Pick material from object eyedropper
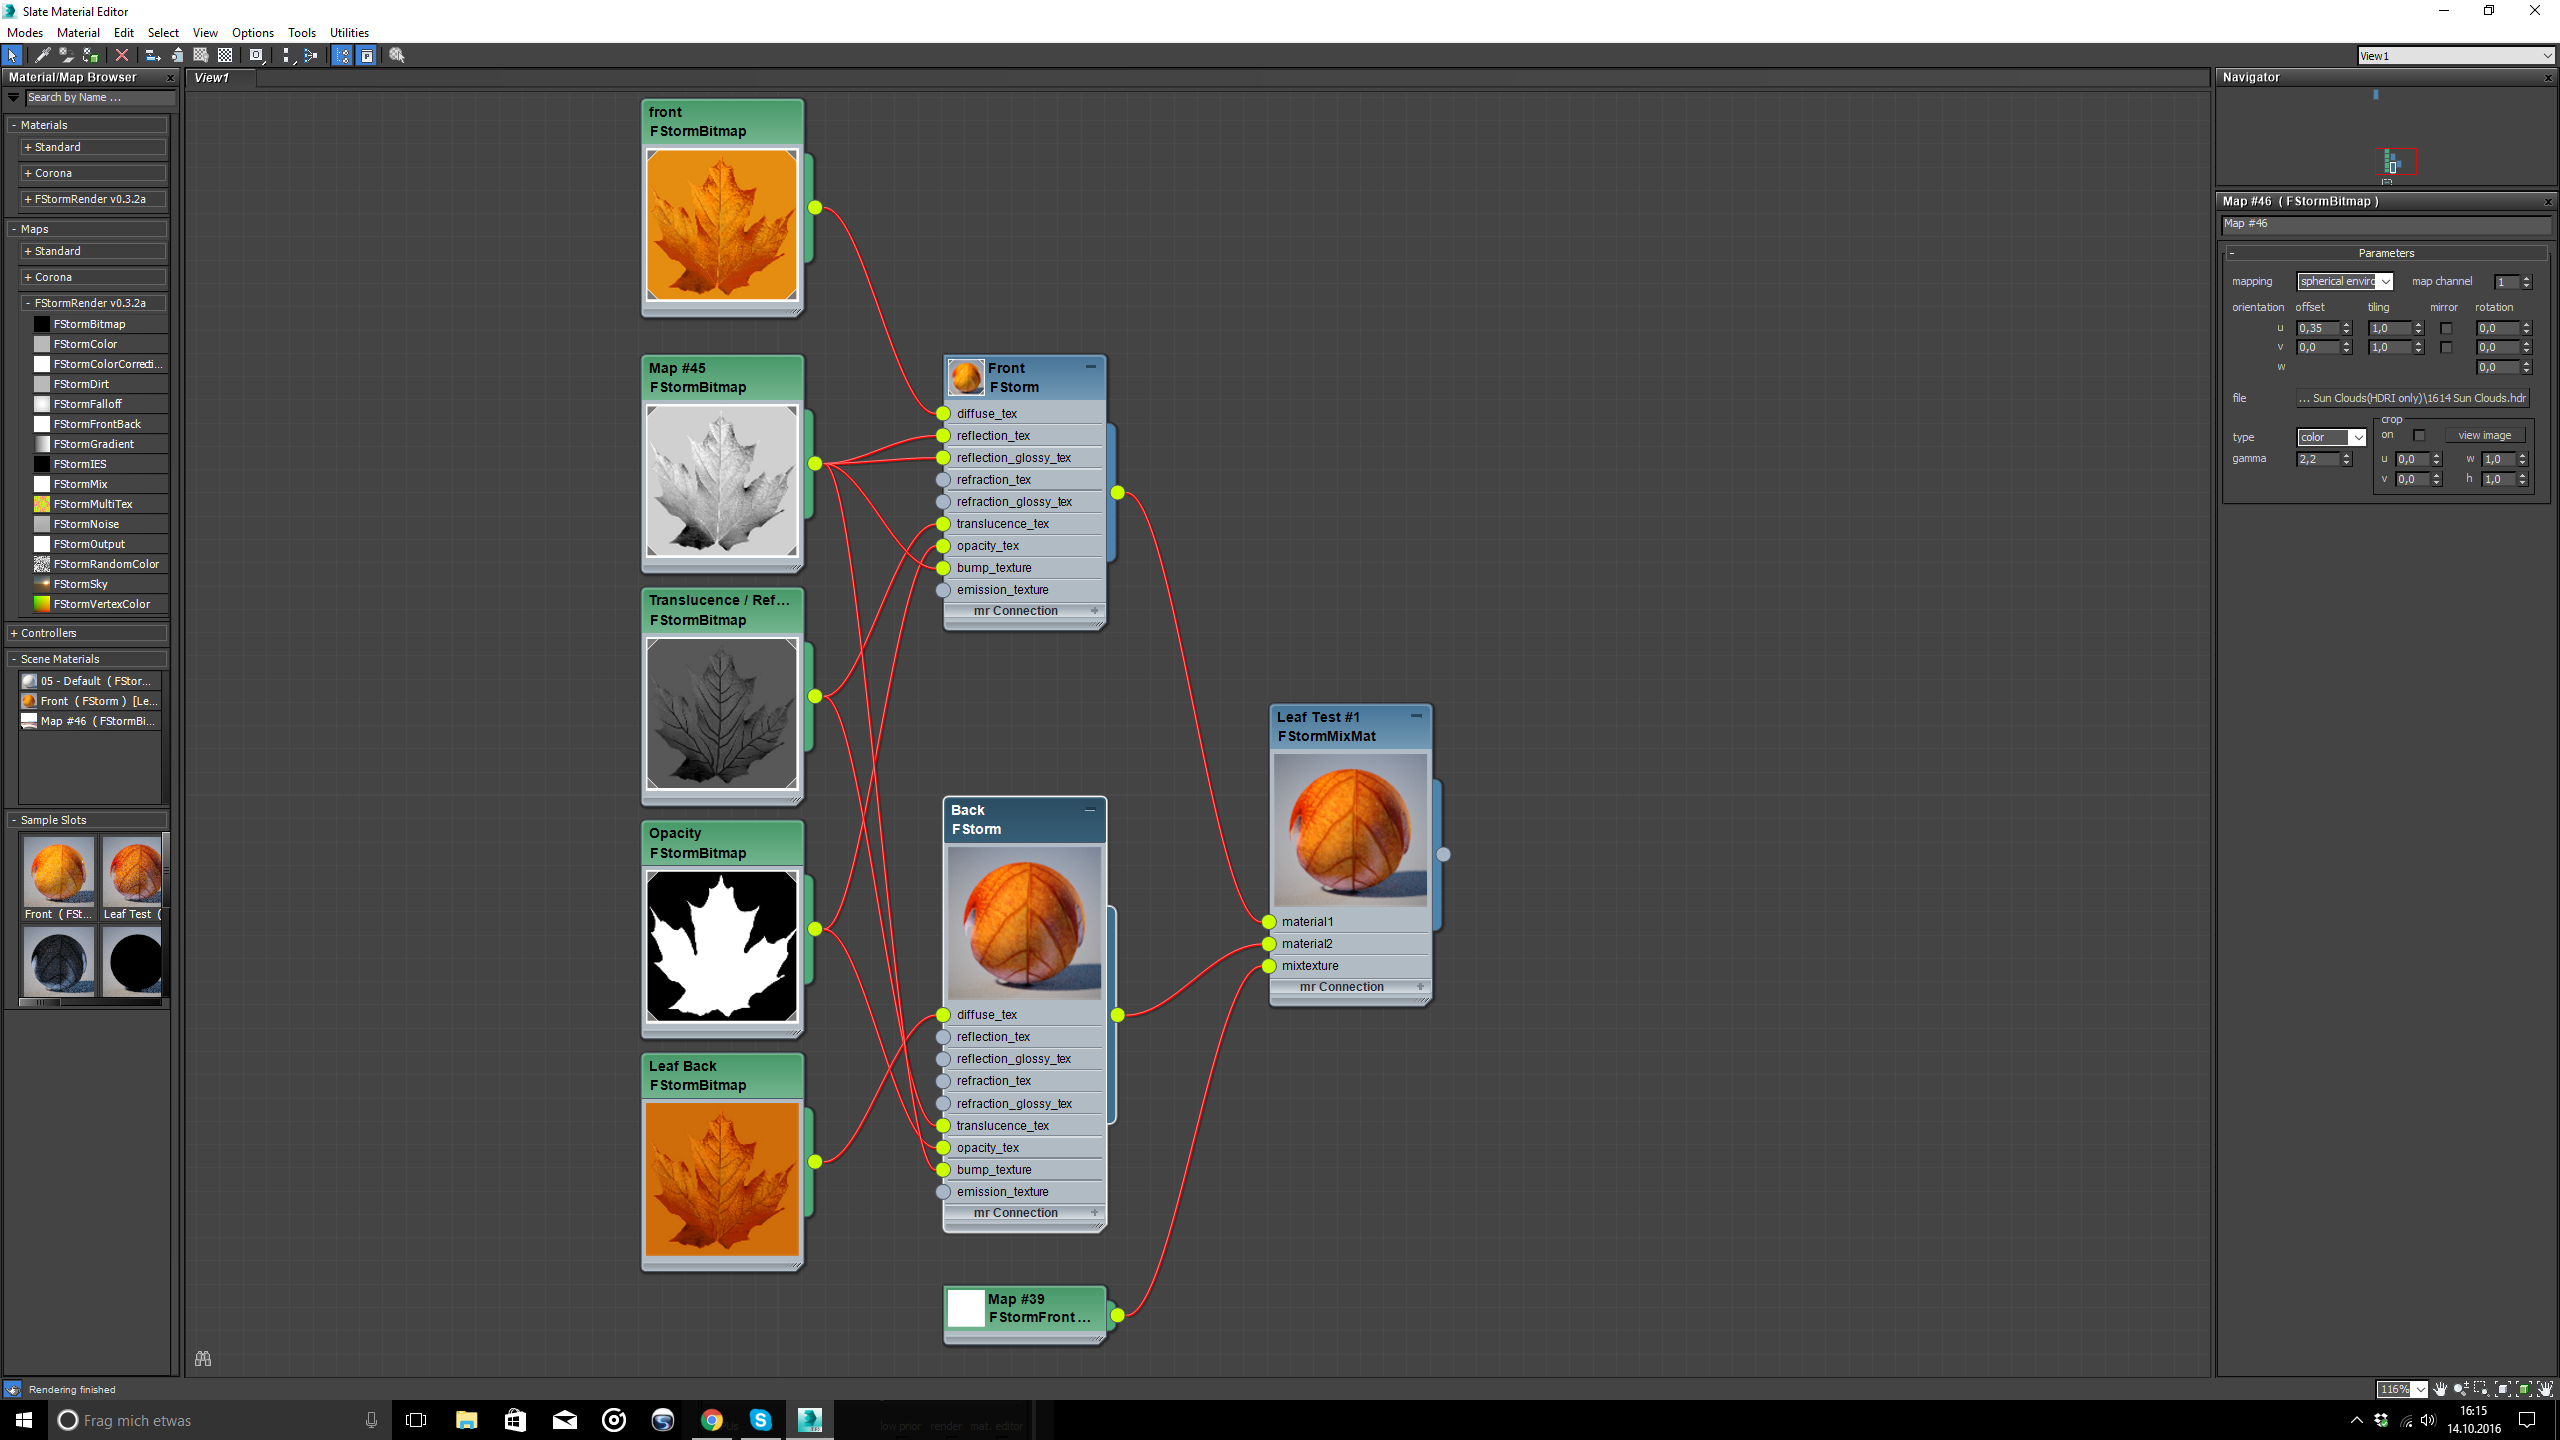The width and height of the screenshot is (2560, 1440). coord(43,56)
